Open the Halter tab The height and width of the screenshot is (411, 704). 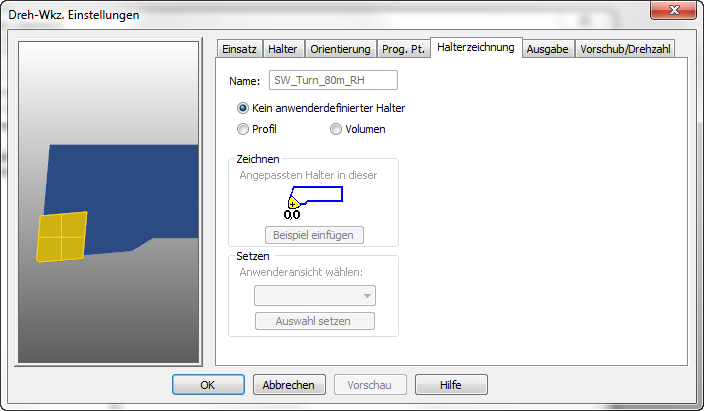pos(283,49)
